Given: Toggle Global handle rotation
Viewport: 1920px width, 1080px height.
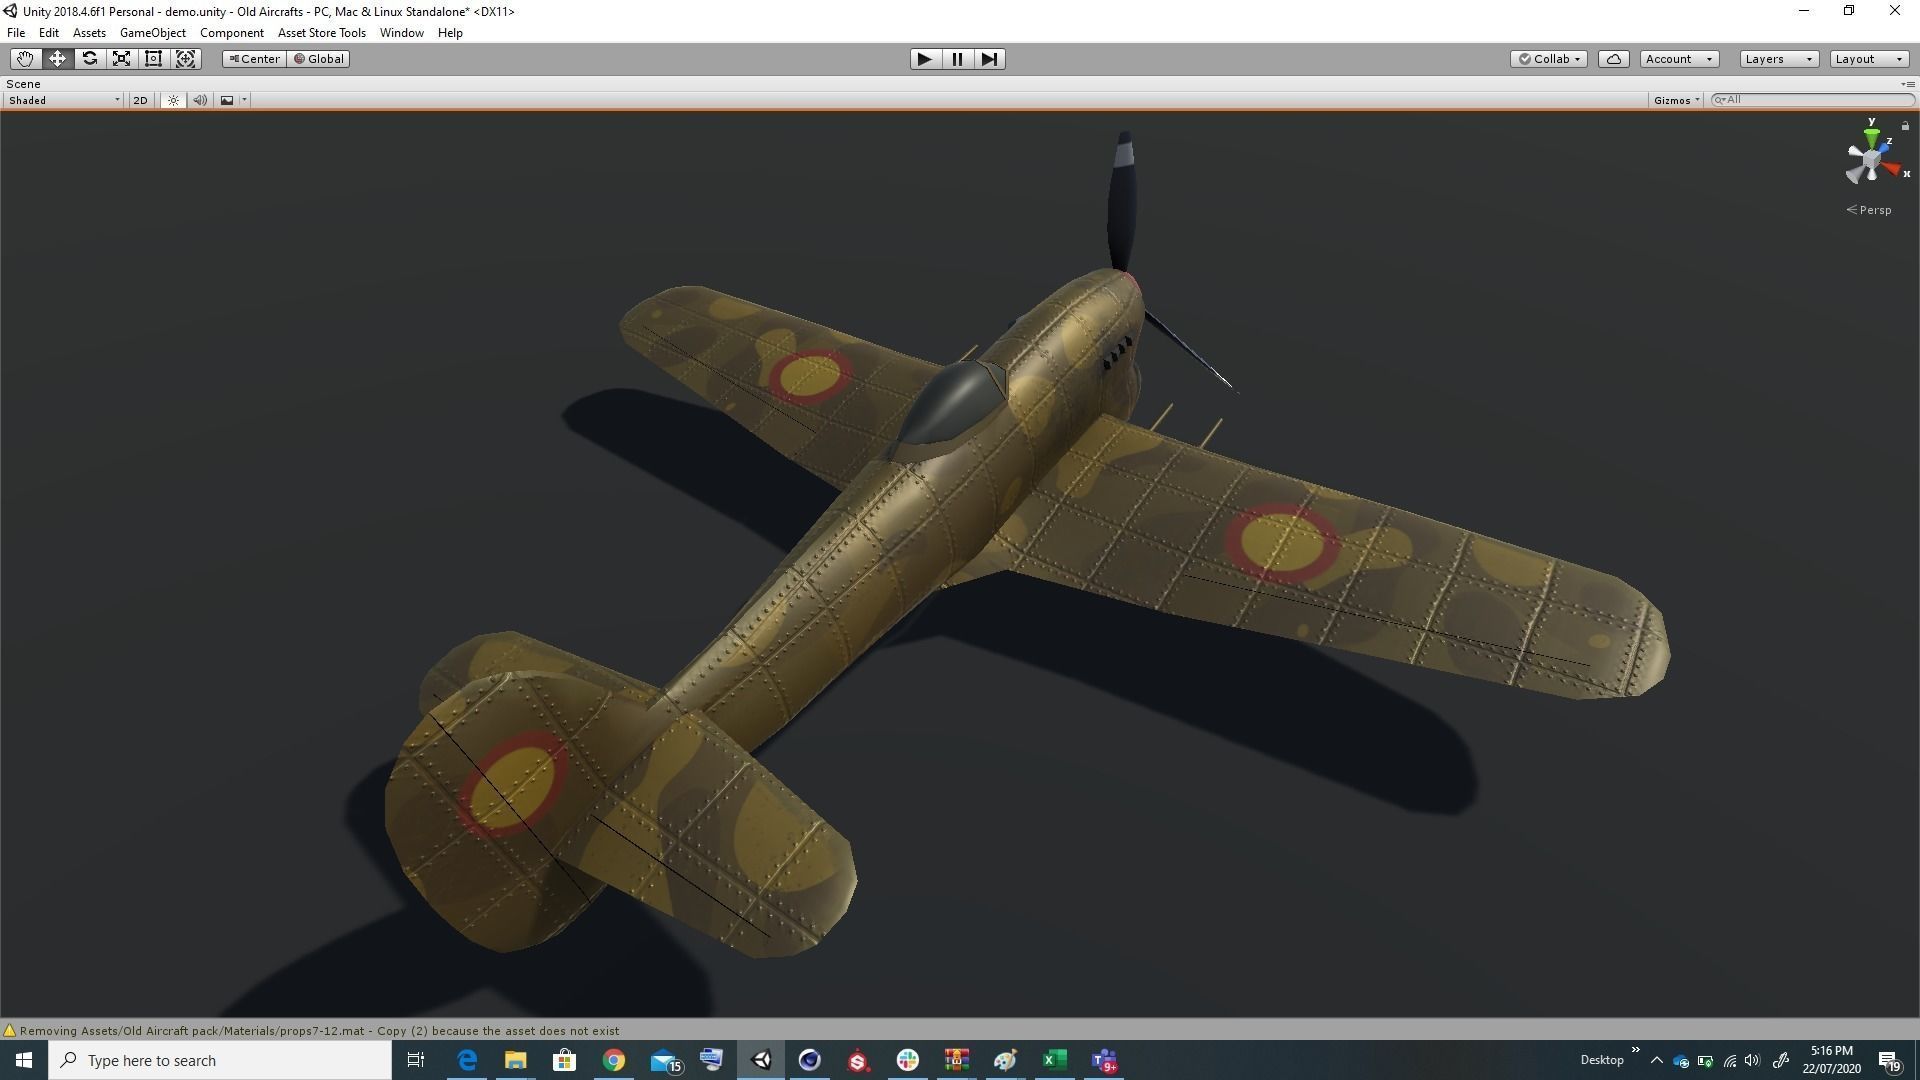Looking at the screenshot, I should click(x=319, y=59).
